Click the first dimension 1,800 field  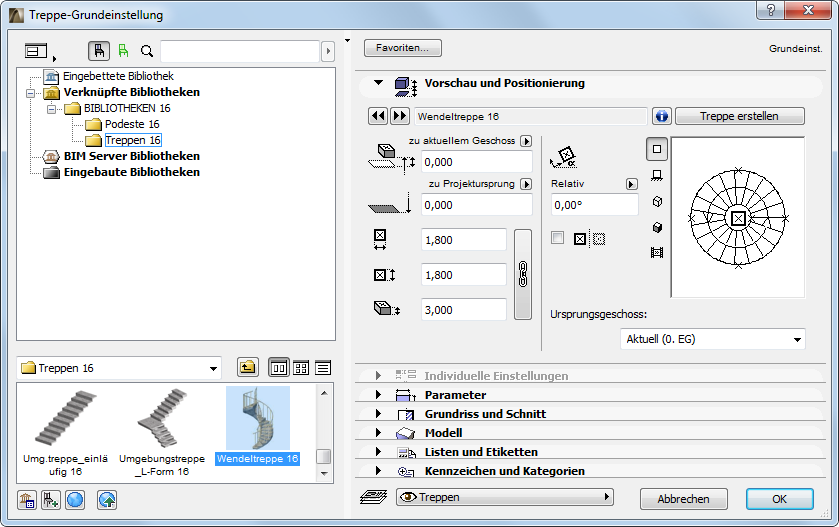(x=463, y=240)
